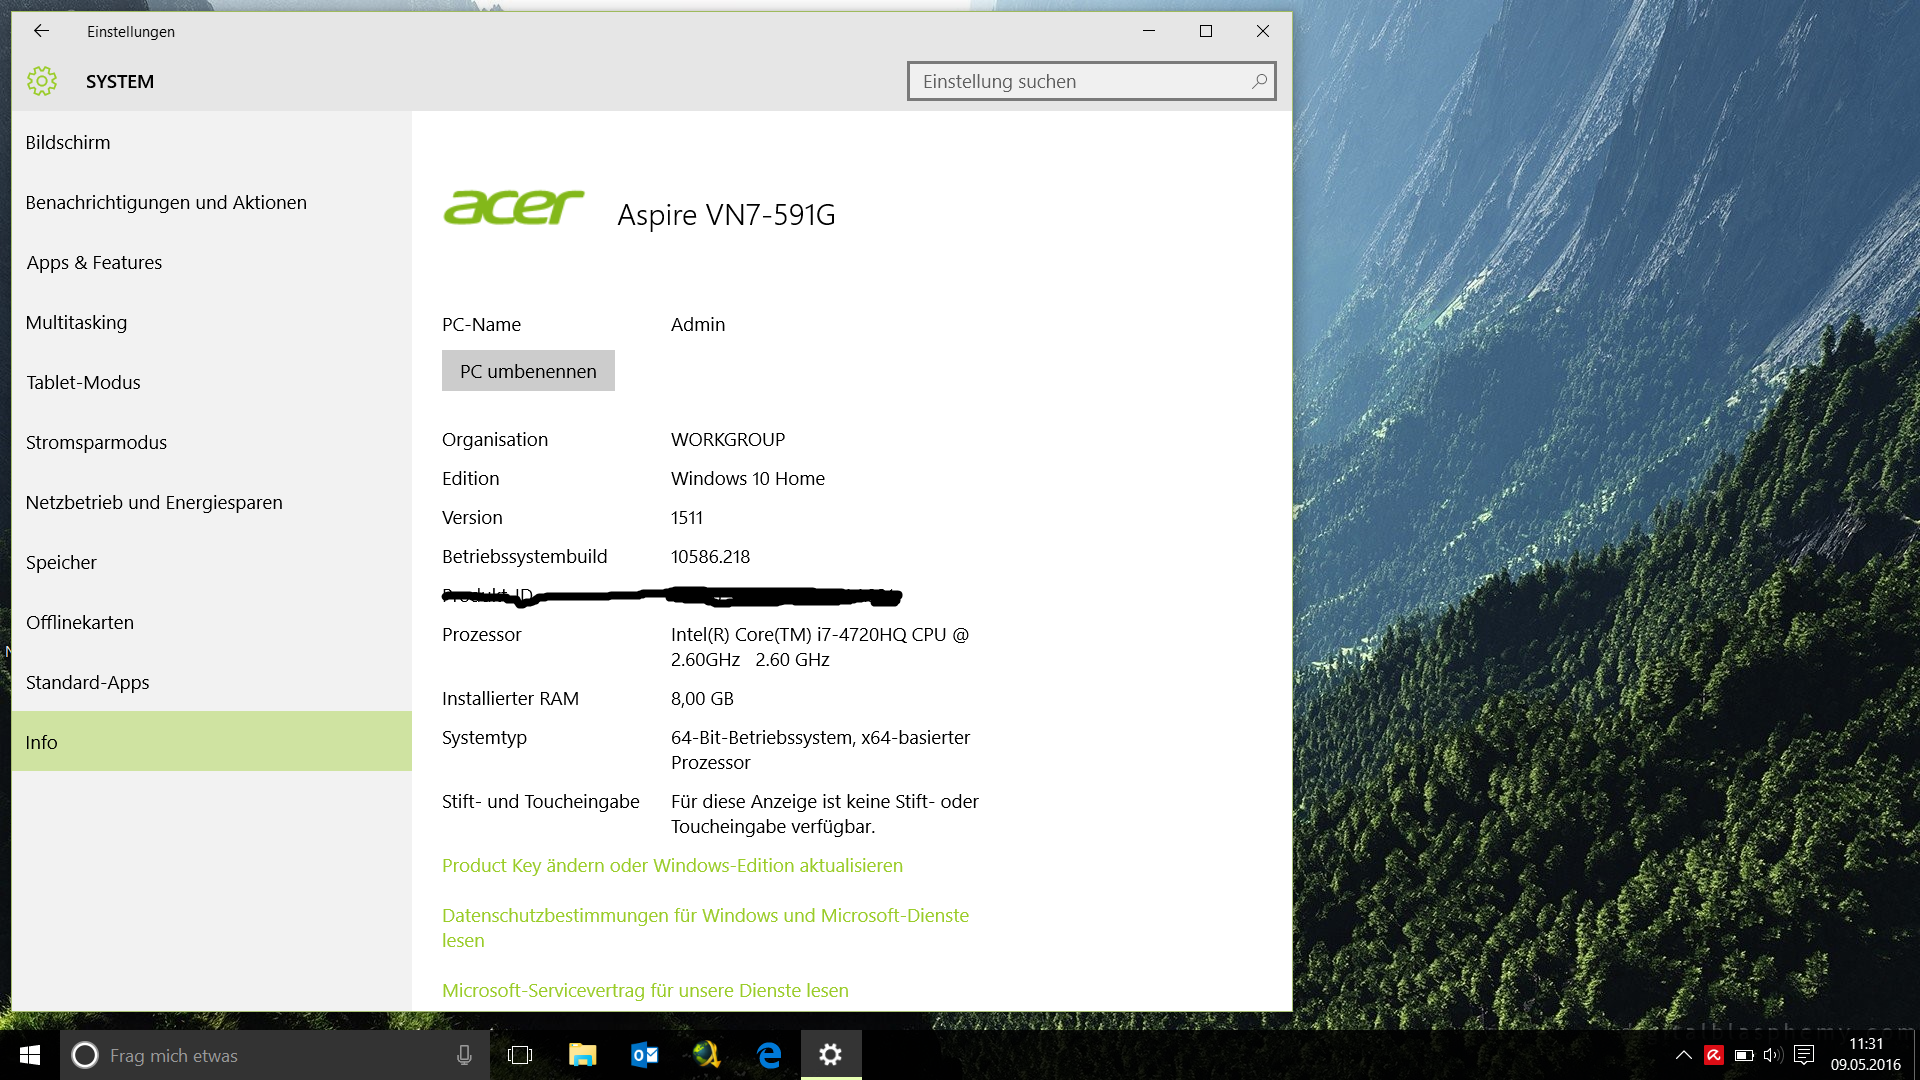Open Outlook from the taskbar
Viewport: 1920px width, 1080px height.
(645, 1055)
